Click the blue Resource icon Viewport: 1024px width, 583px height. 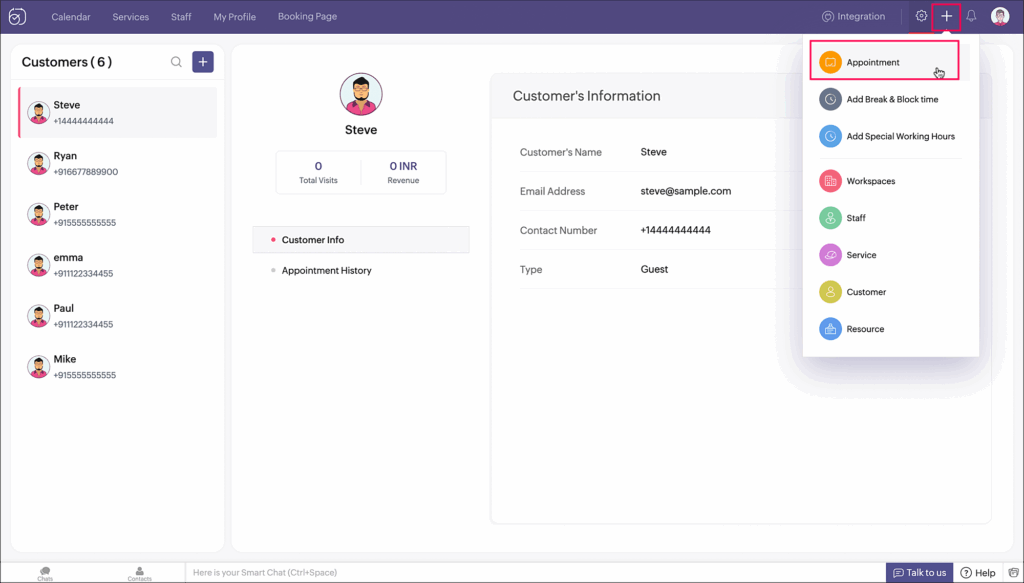830,329
